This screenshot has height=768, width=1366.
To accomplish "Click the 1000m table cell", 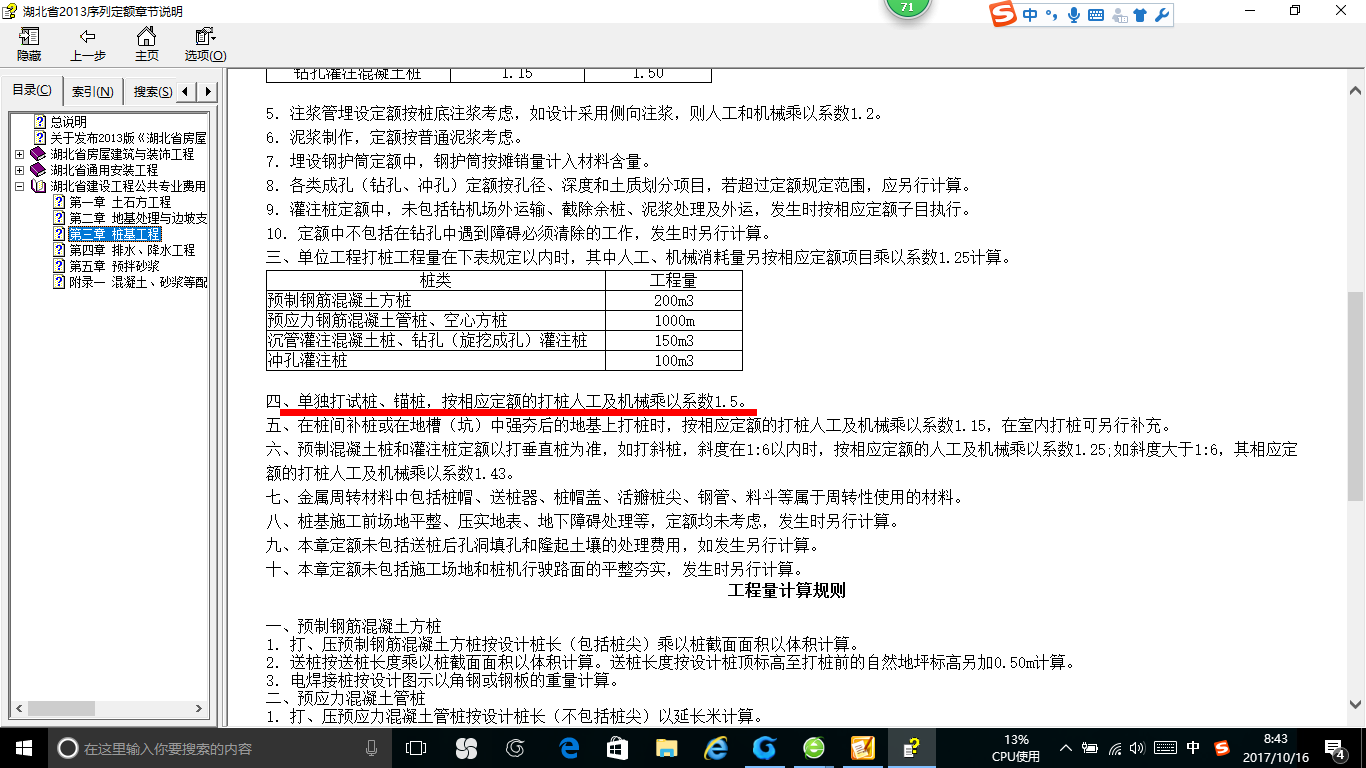I will (x=674, y=321).
